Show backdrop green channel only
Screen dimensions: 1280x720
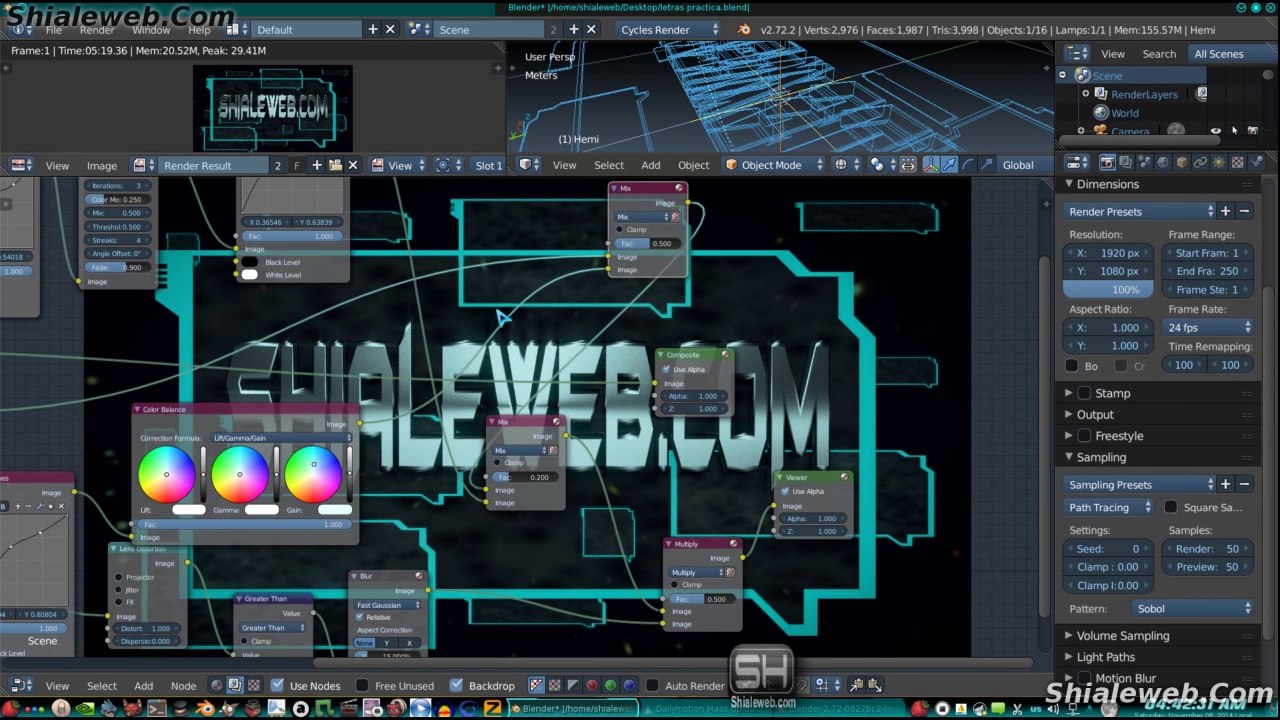[x=610, y=685]
